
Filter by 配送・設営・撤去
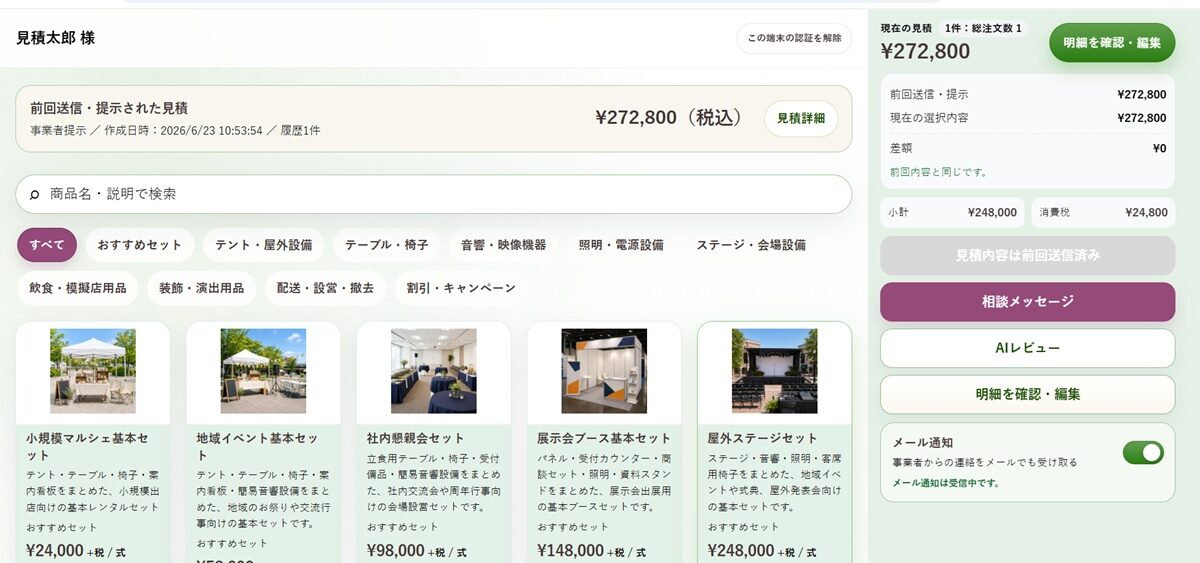click(x=325, y=288)
